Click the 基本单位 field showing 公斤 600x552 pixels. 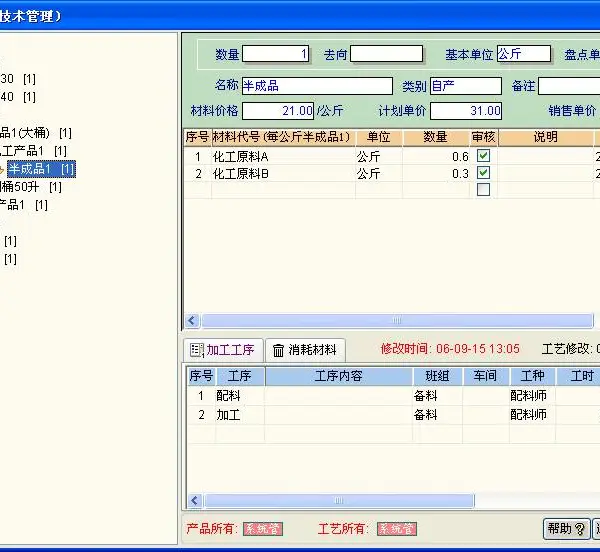[x=524, y=54]
